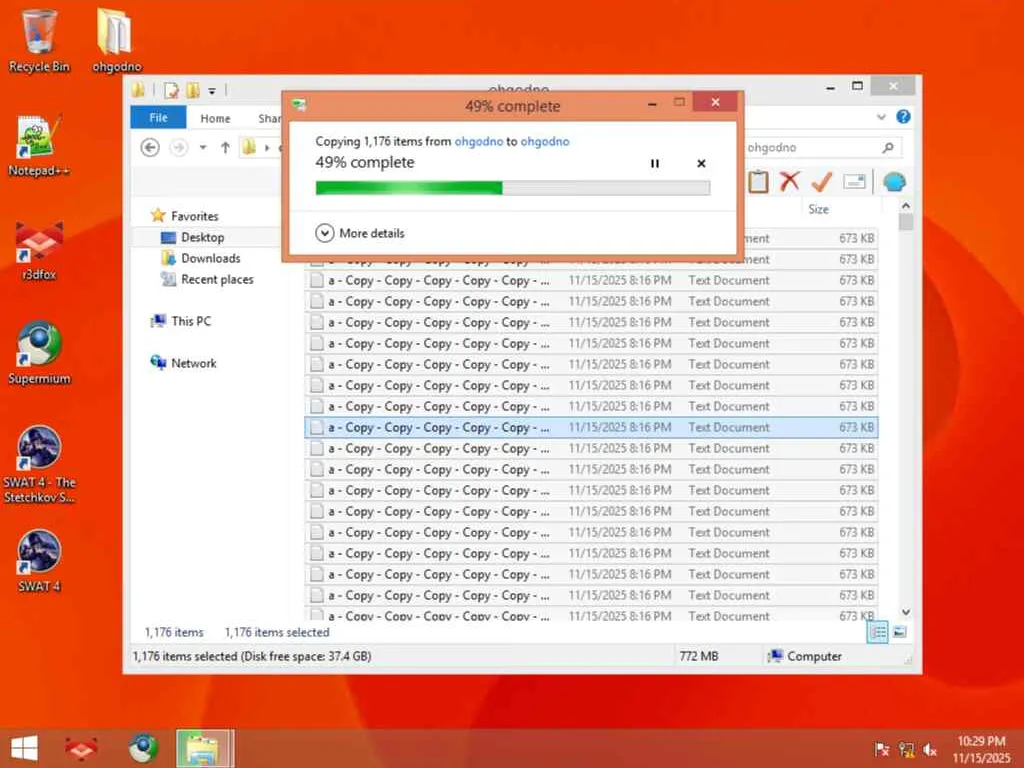
Task: Open Classic Shell settings via shell icon
Action: [x=895, y=182]
